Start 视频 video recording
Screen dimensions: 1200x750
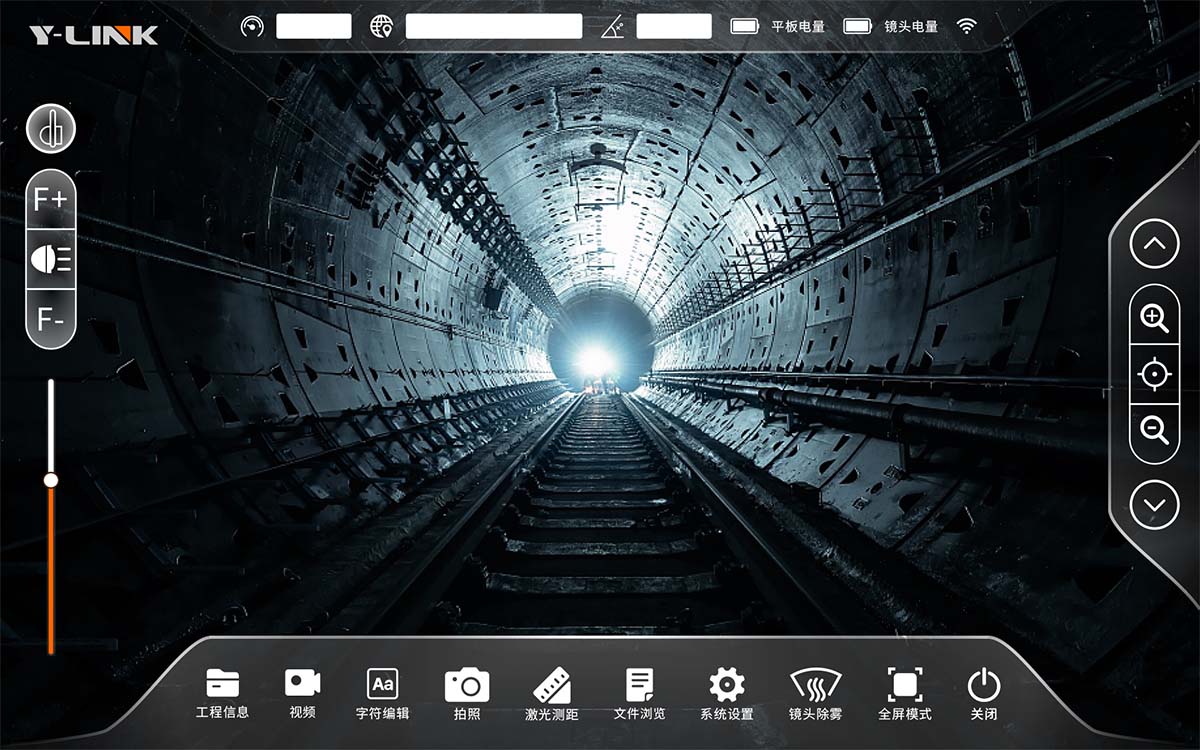pos(302,694)
